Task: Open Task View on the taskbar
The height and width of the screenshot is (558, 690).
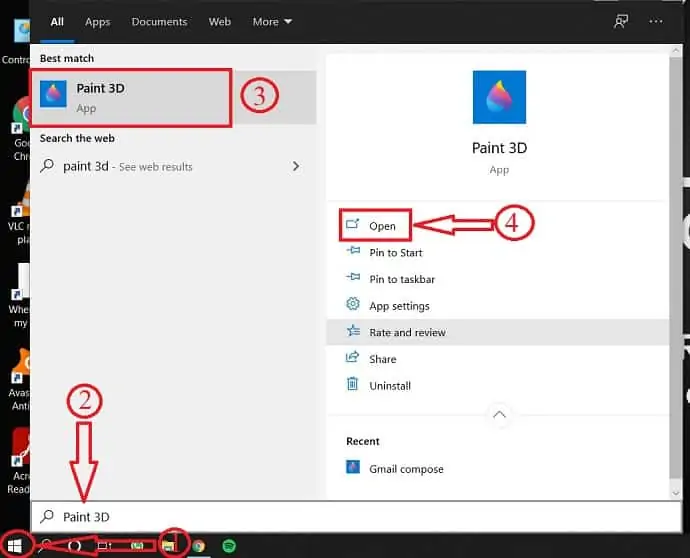Action: tap(105, 546)
